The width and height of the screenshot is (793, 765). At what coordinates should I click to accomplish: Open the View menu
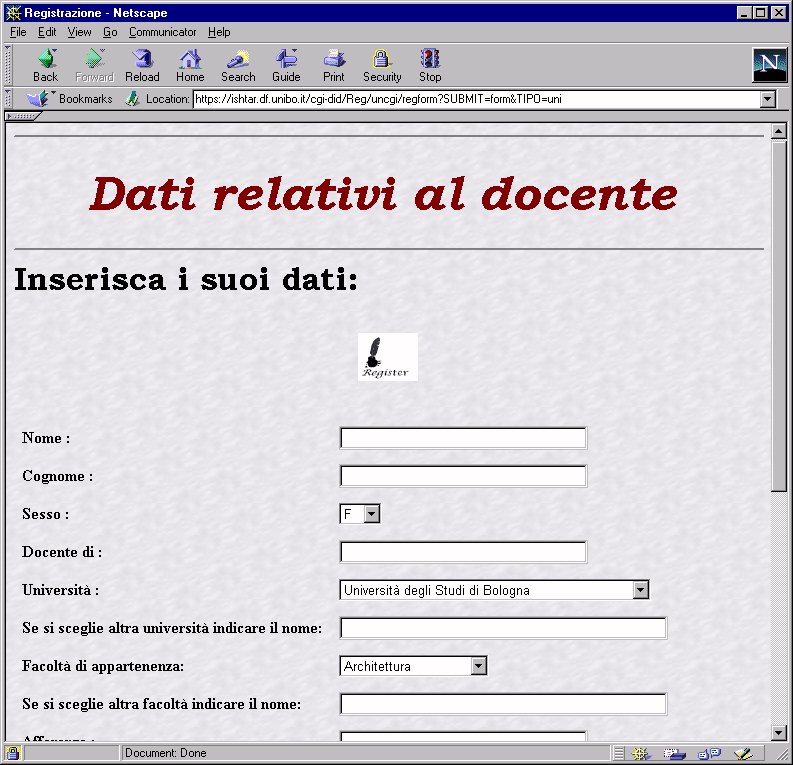79,32
